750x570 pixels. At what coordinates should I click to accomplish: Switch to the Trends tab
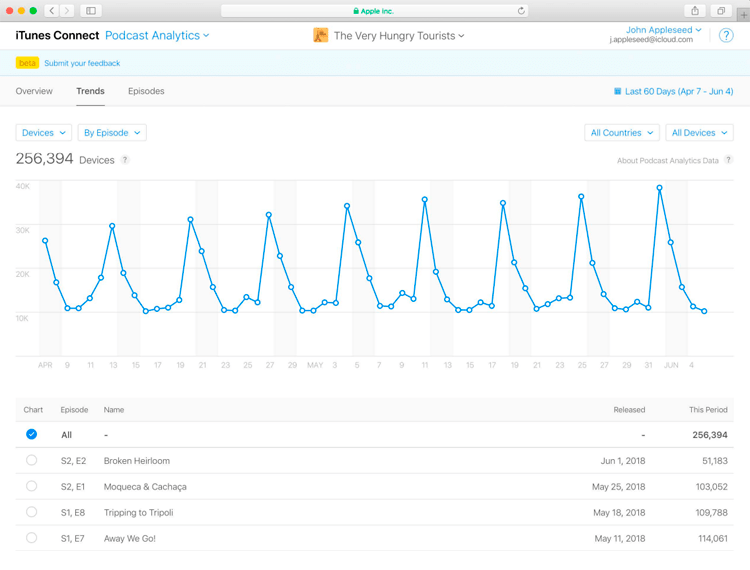pos(90,91)
